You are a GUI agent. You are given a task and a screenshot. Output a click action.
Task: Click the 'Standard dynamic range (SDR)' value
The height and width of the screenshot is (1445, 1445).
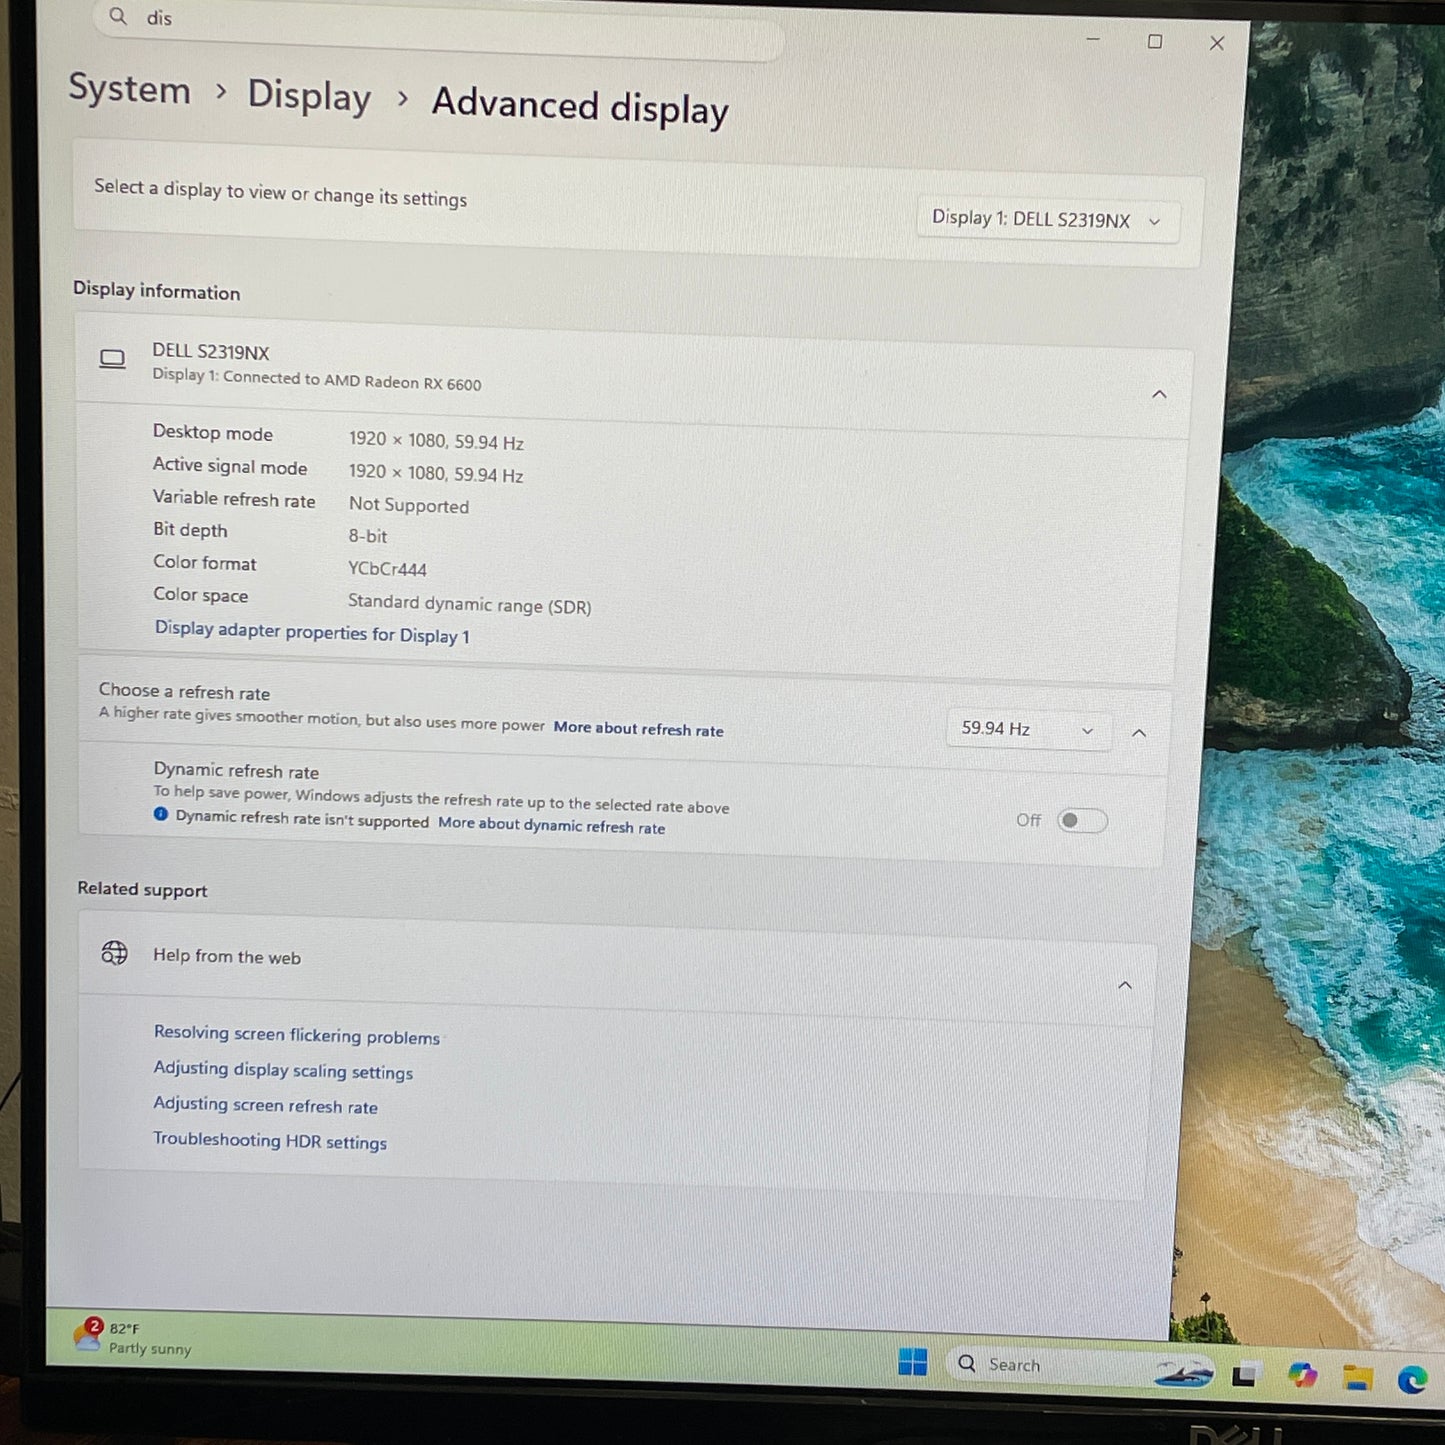tap(470, 604)
